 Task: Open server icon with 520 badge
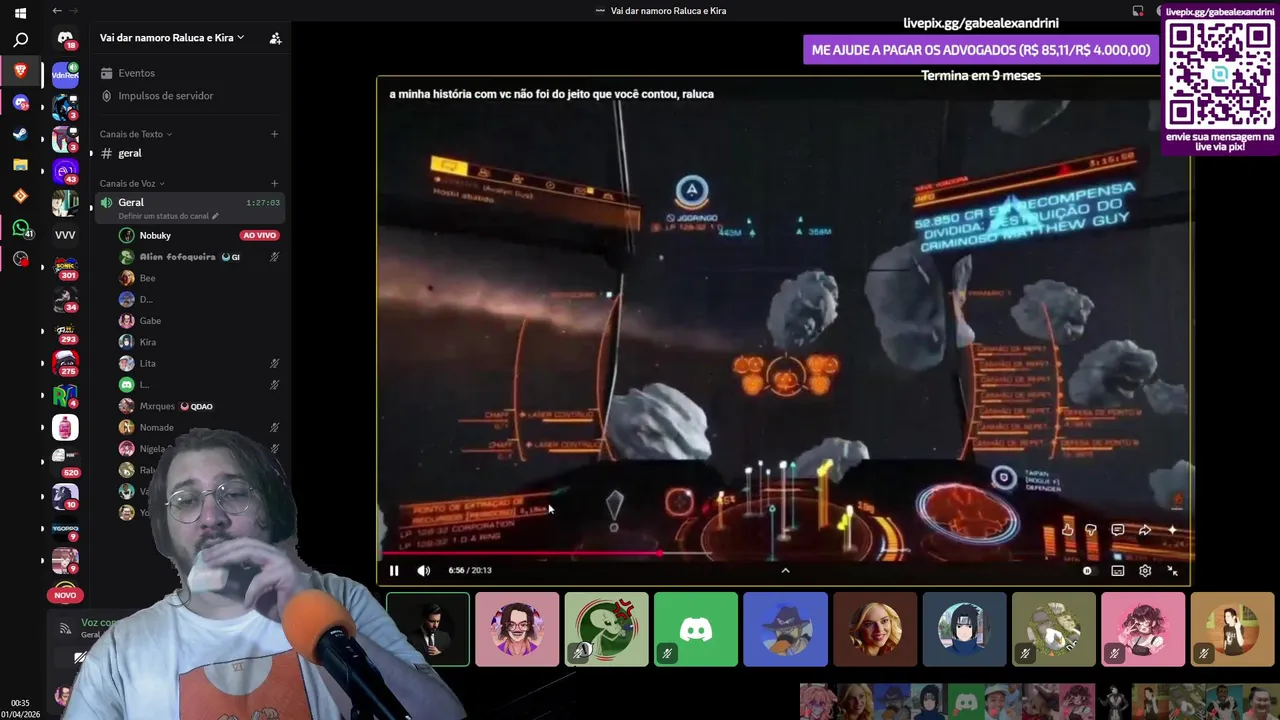click(x=65, y=460)
